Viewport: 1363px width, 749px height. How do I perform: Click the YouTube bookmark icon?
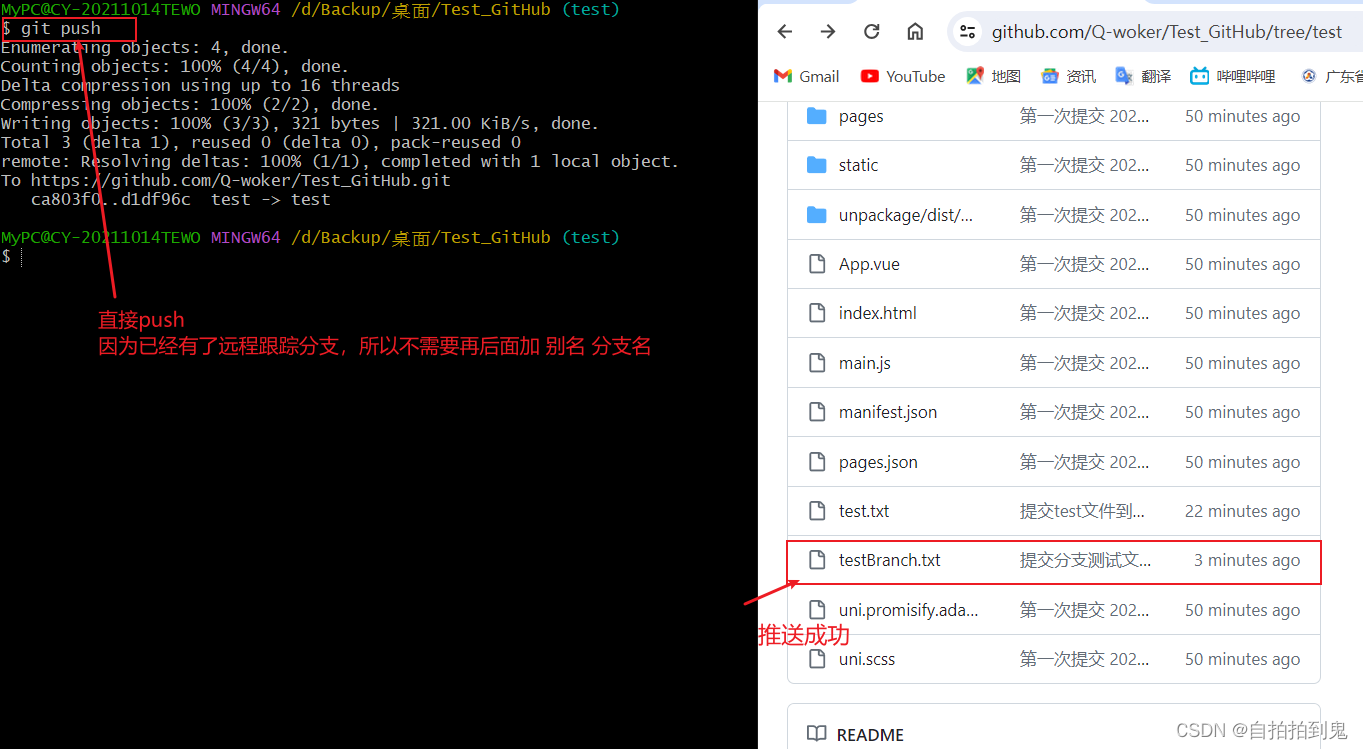point(870,76)
